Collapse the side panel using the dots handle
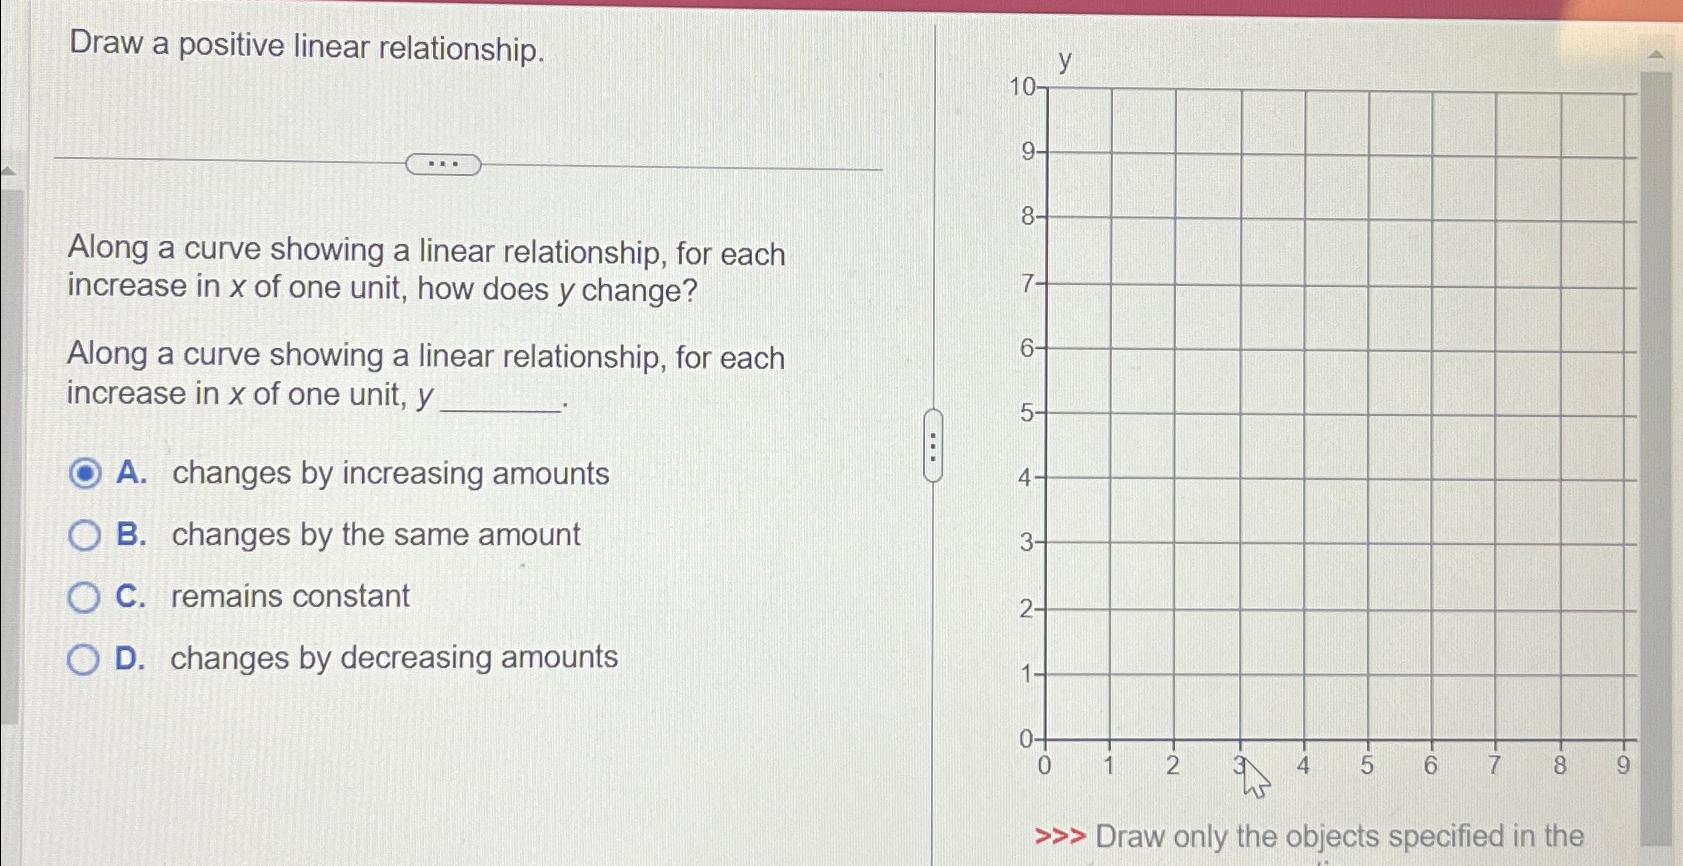This screenshot has width=1683, height=866. point(931,448)
